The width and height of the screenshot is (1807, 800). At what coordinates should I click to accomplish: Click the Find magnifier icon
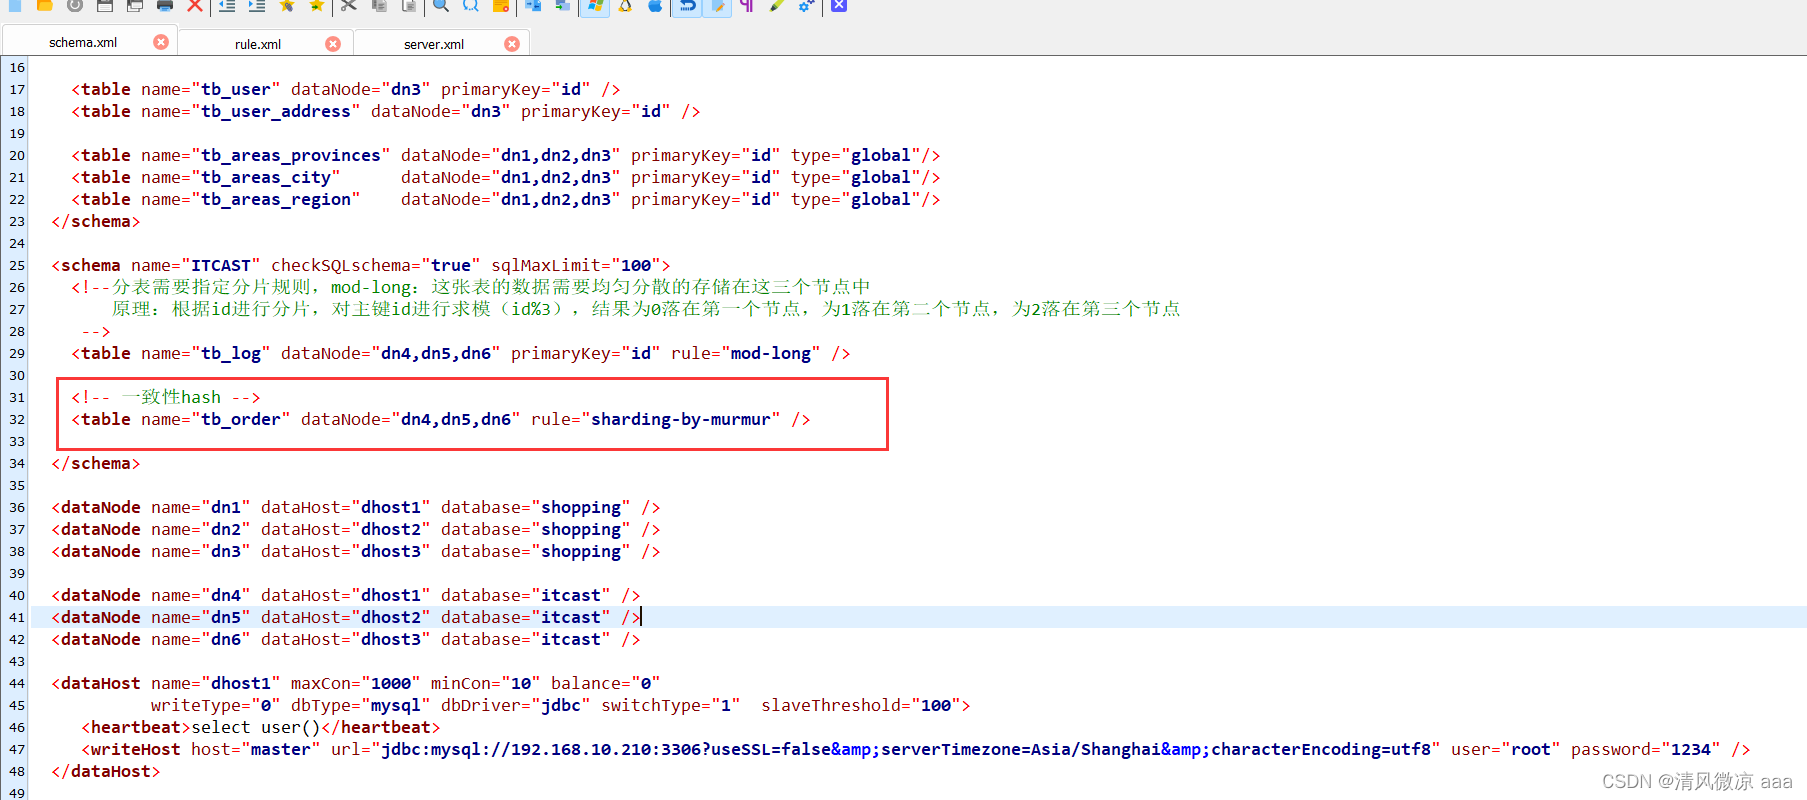click(x=441, y=5)
